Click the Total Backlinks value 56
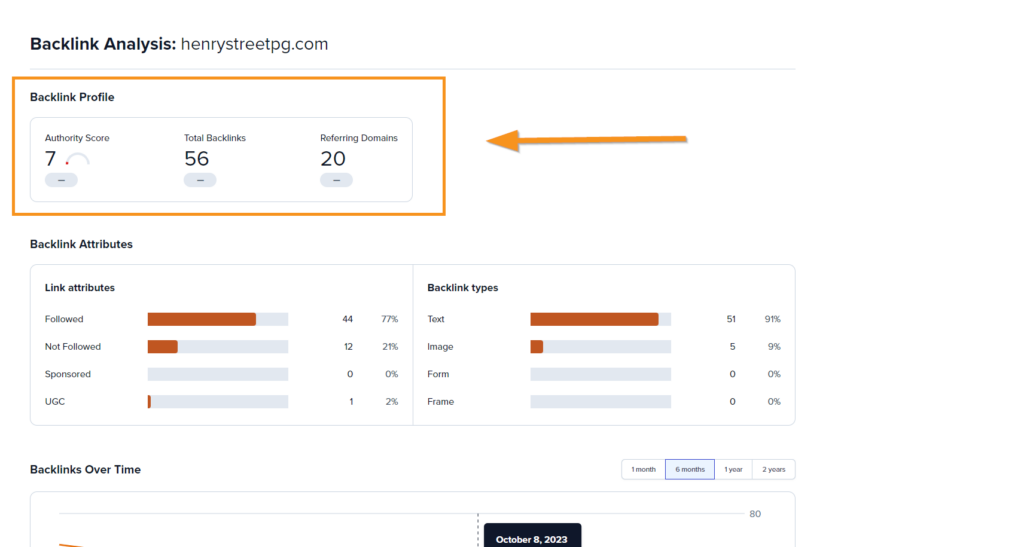The width and height of the screenshot is (1024, 547). click(197, 159)
